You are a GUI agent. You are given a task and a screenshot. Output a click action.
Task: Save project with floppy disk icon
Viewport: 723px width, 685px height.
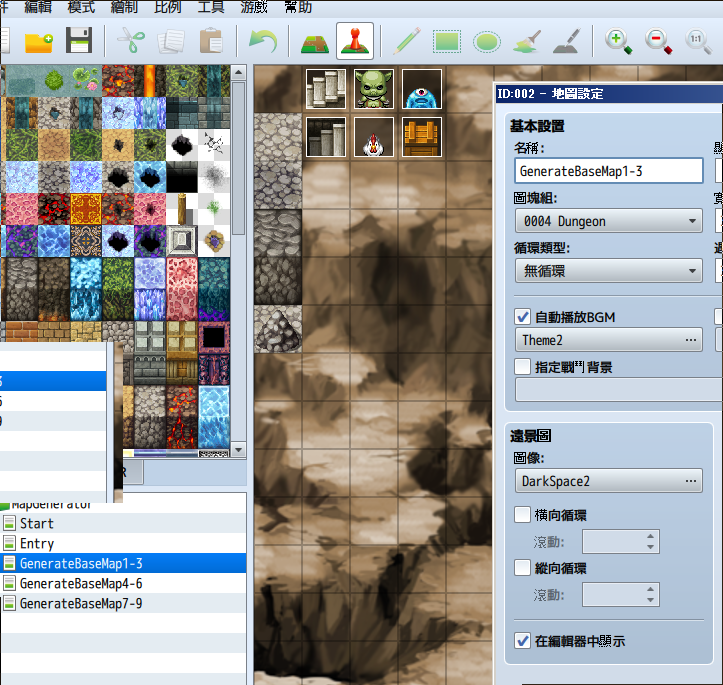[79, 41]
